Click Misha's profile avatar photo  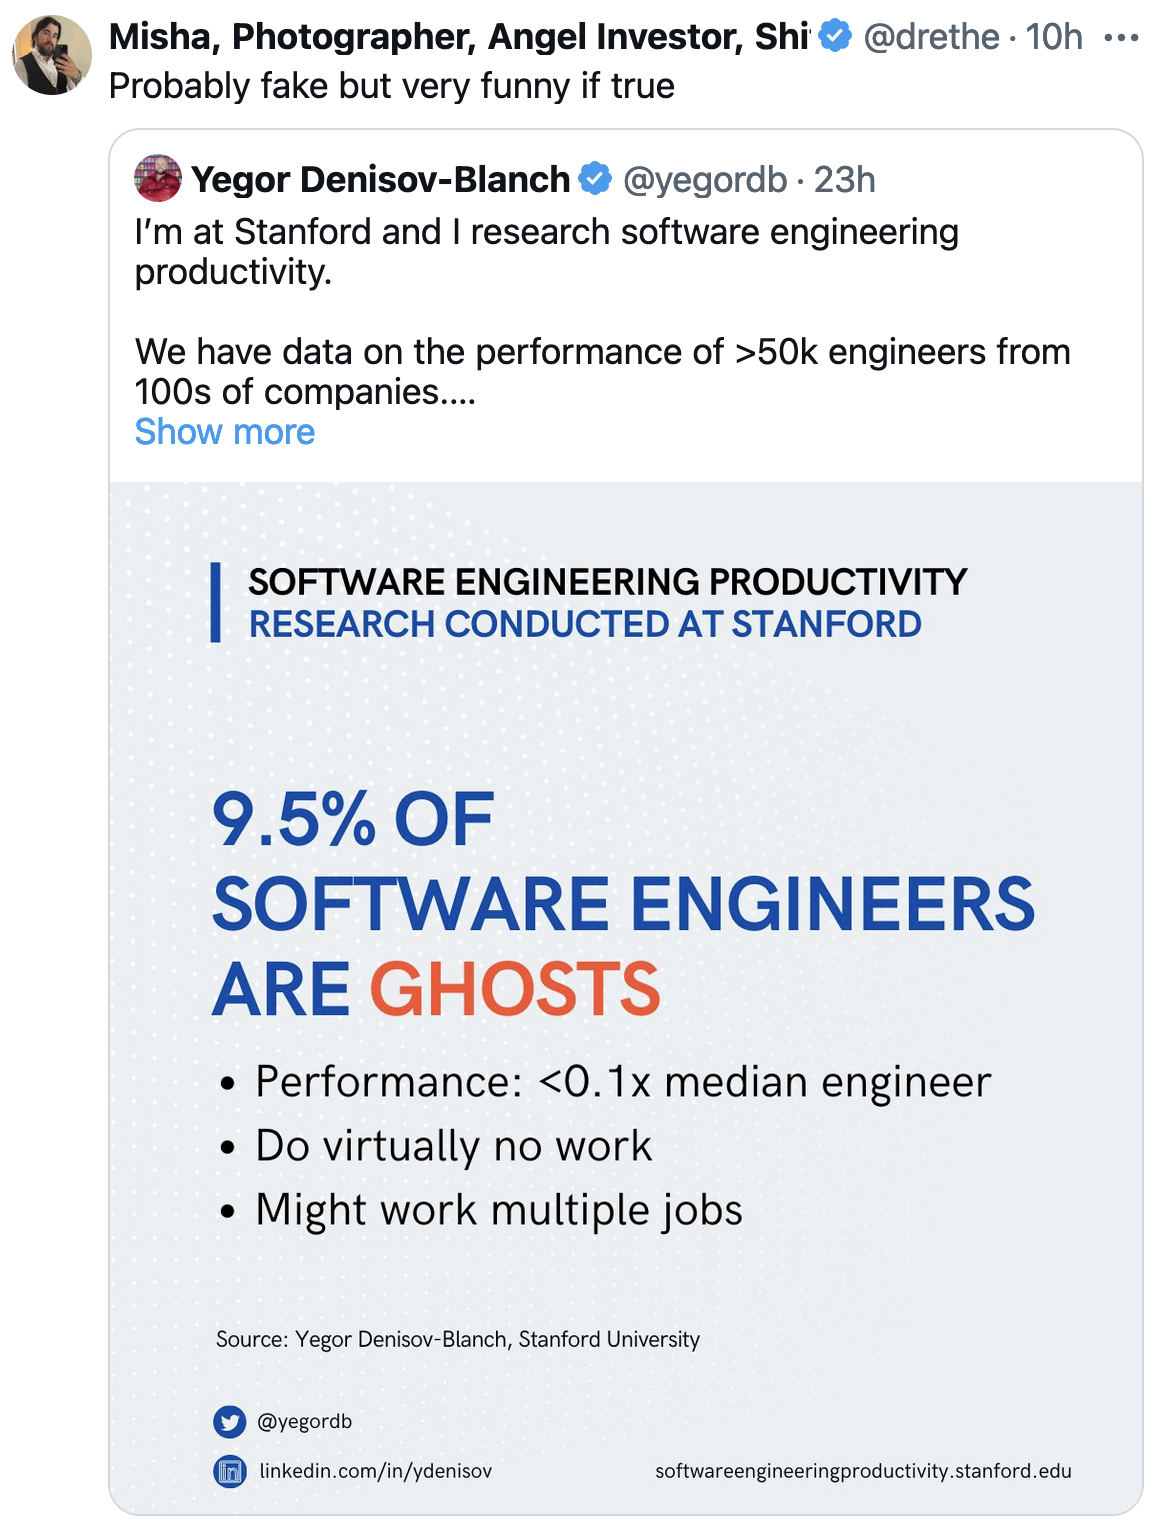pyautogui.click(x=52, y=55)
